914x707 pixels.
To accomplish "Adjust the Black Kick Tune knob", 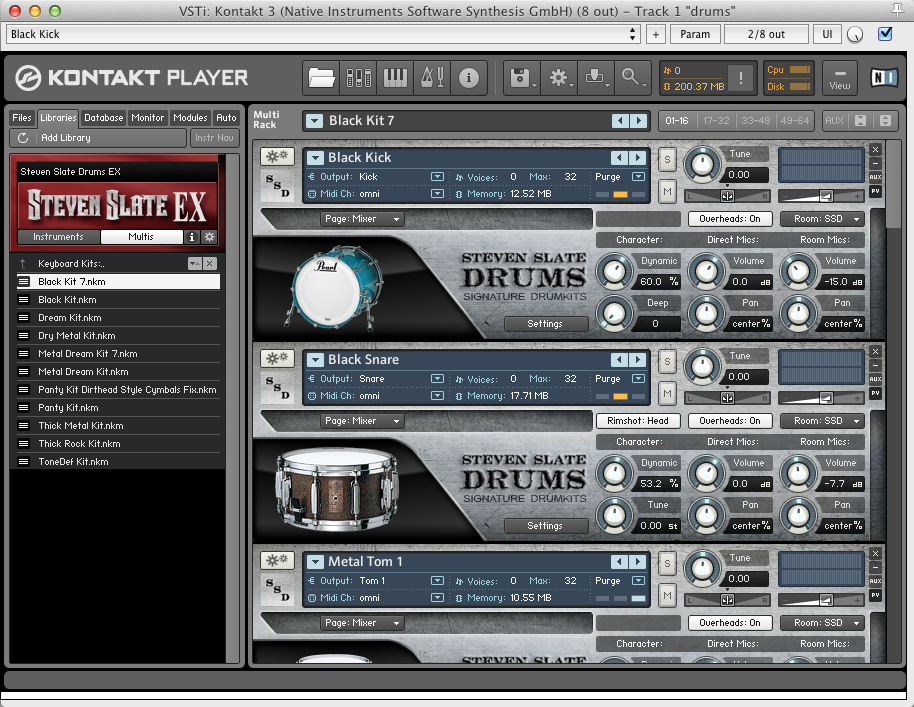I will pyautogui.click(x=702, y=164).
